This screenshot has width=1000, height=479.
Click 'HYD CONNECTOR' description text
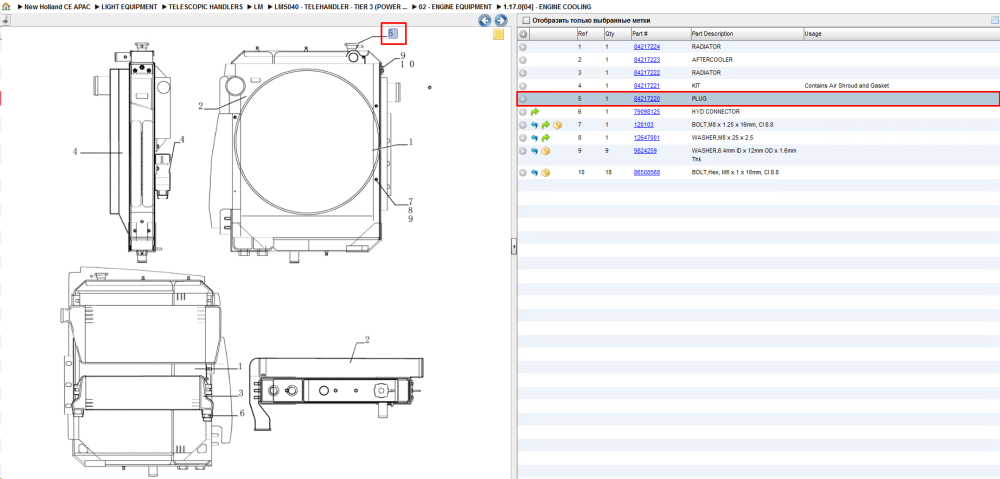715,112
